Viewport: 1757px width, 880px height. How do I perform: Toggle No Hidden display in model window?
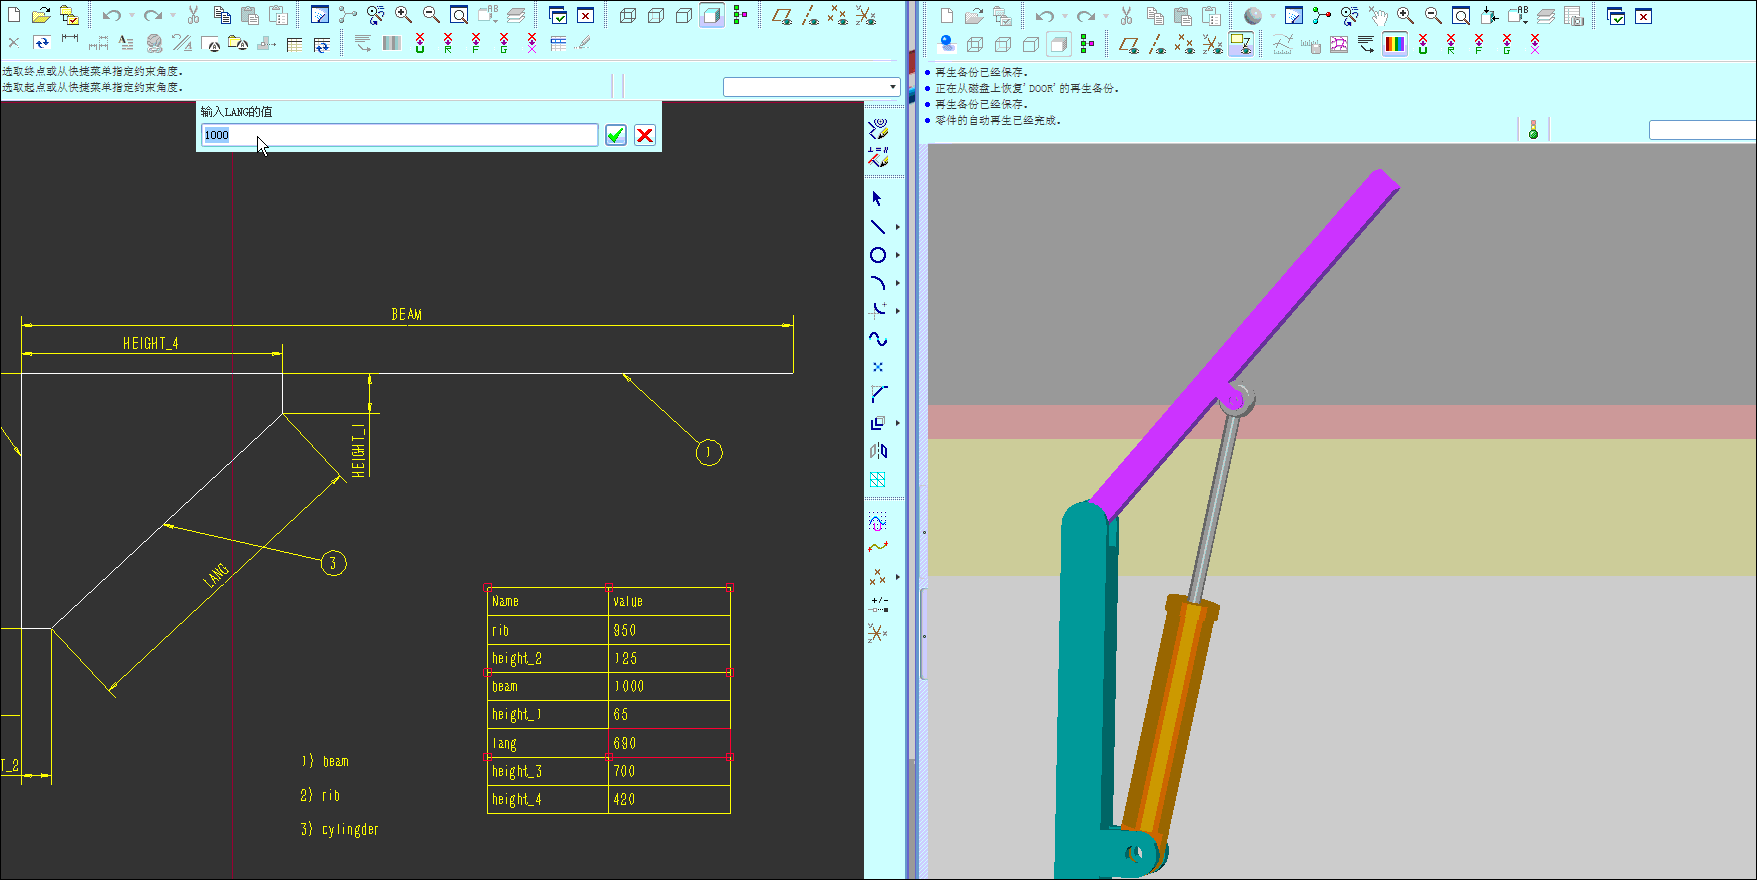1031,43
